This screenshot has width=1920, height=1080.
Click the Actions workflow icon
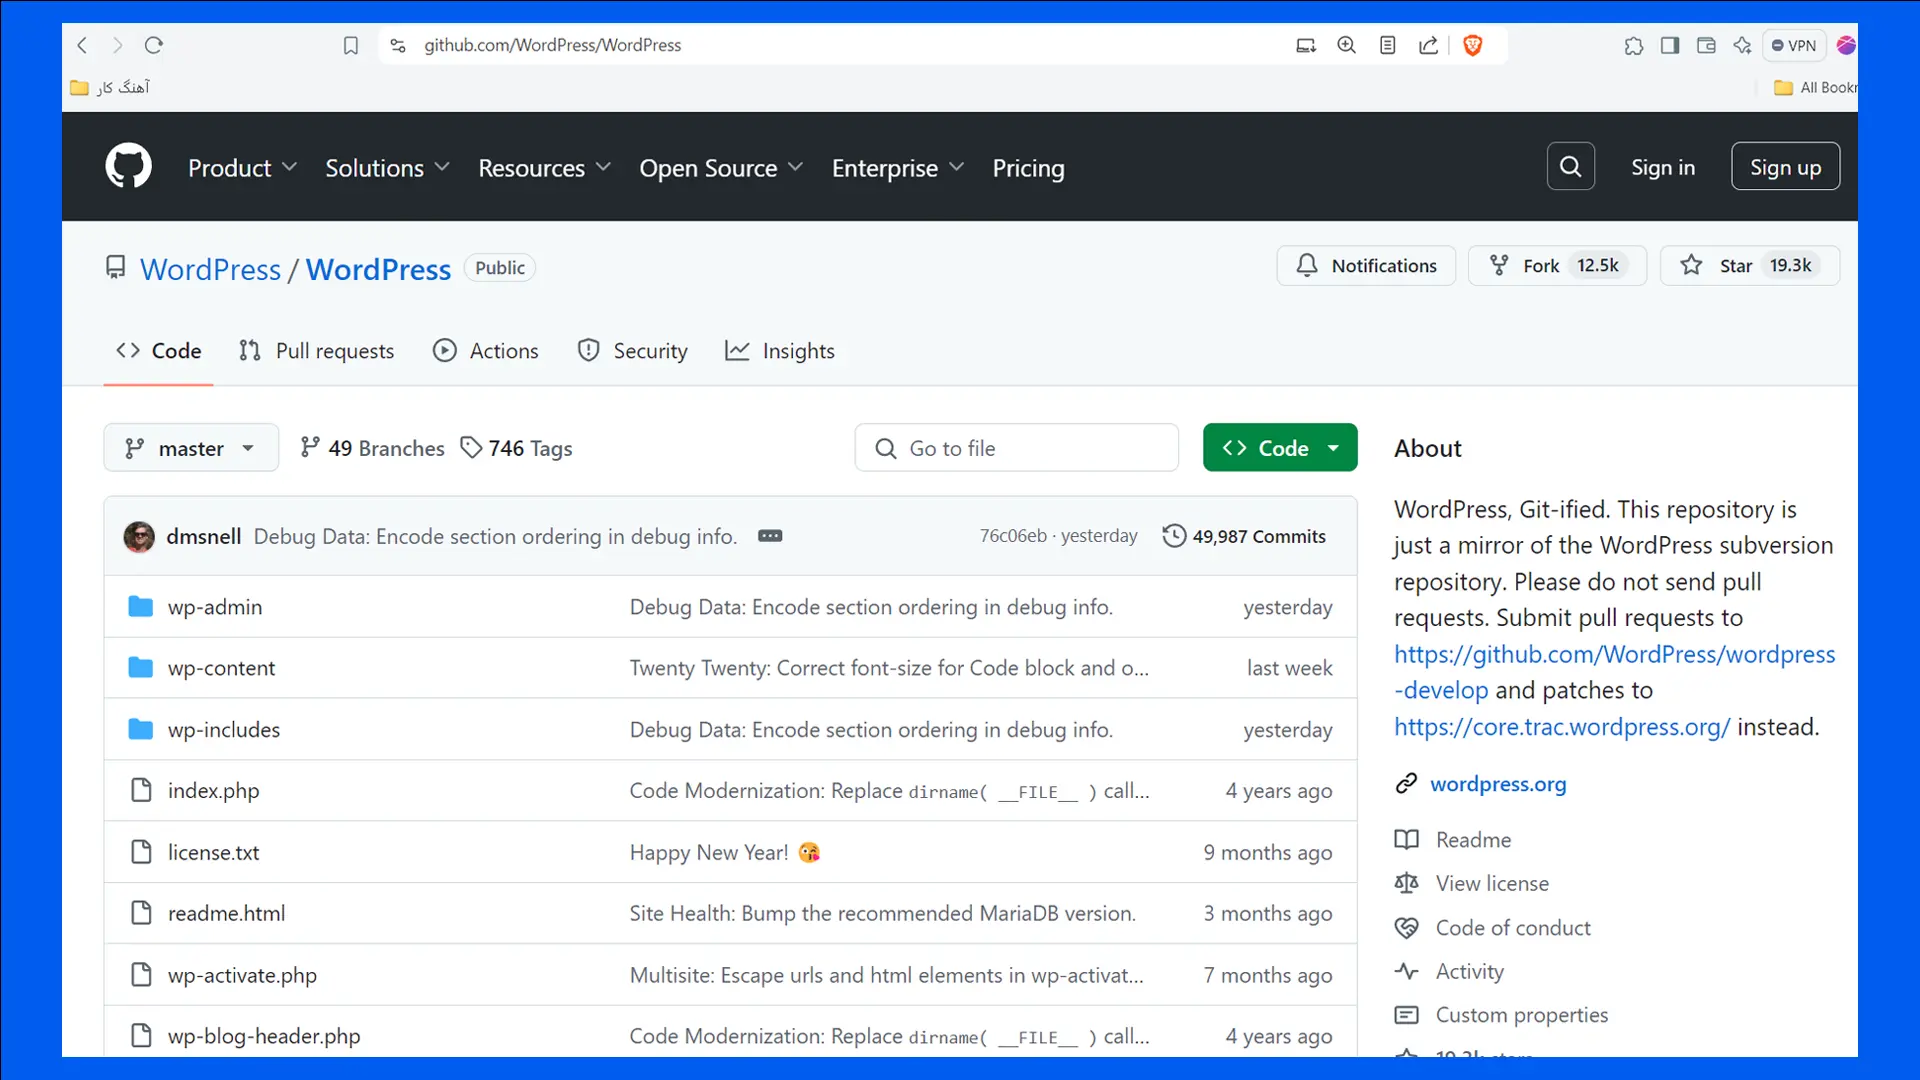click(444, 351)
